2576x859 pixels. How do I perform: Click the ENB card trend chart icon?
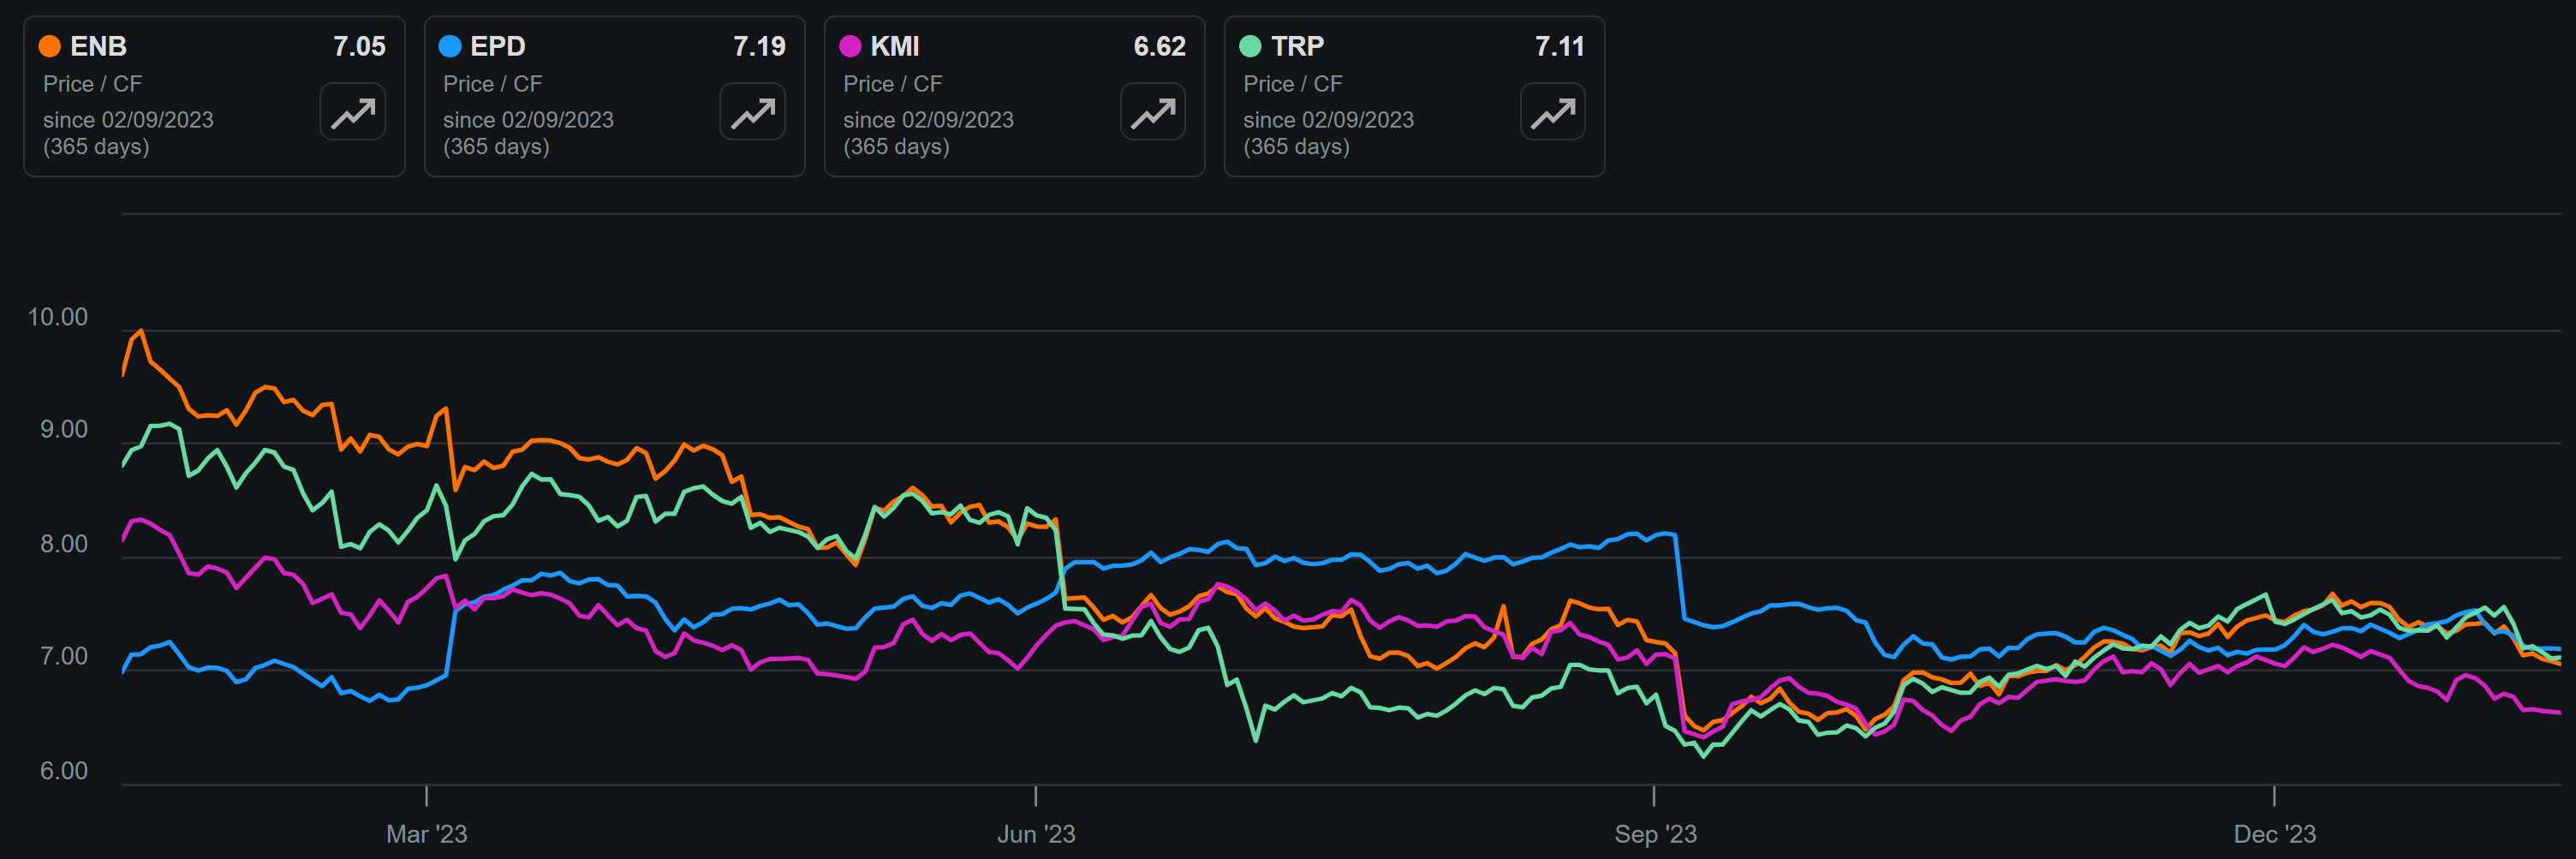pos(353,112)
